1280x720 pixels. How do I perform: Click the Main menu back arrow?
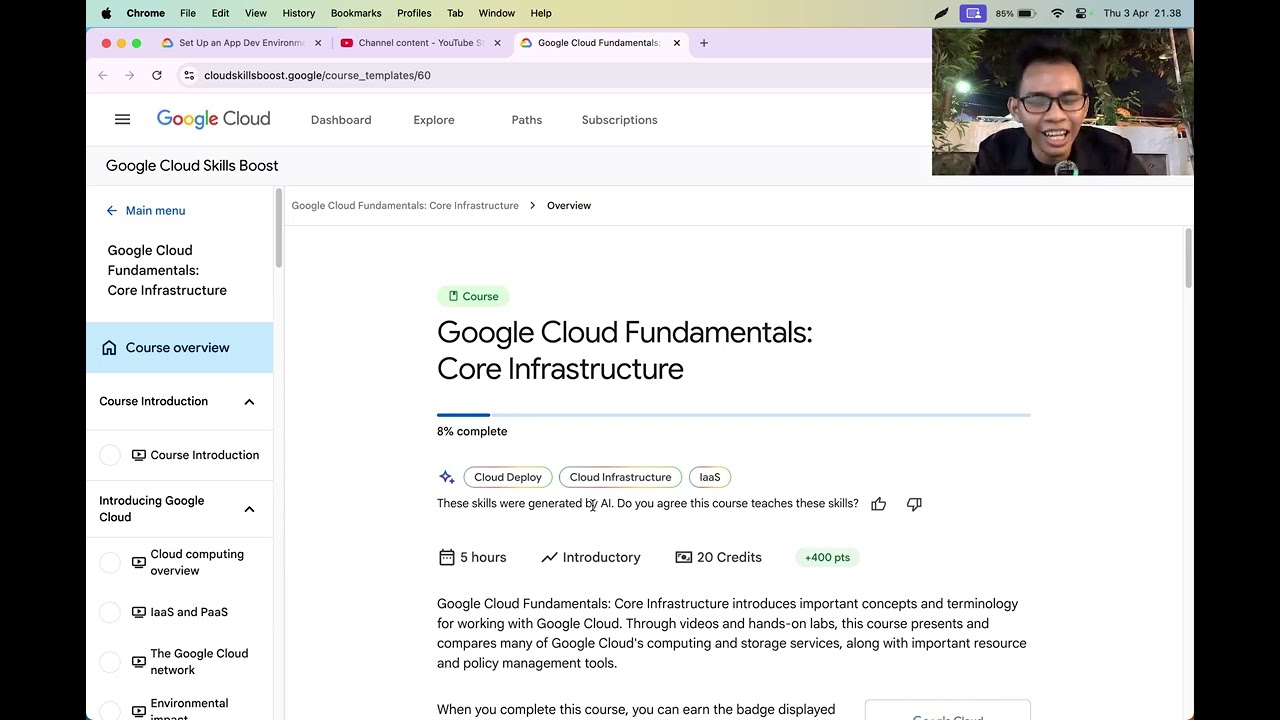112,211
